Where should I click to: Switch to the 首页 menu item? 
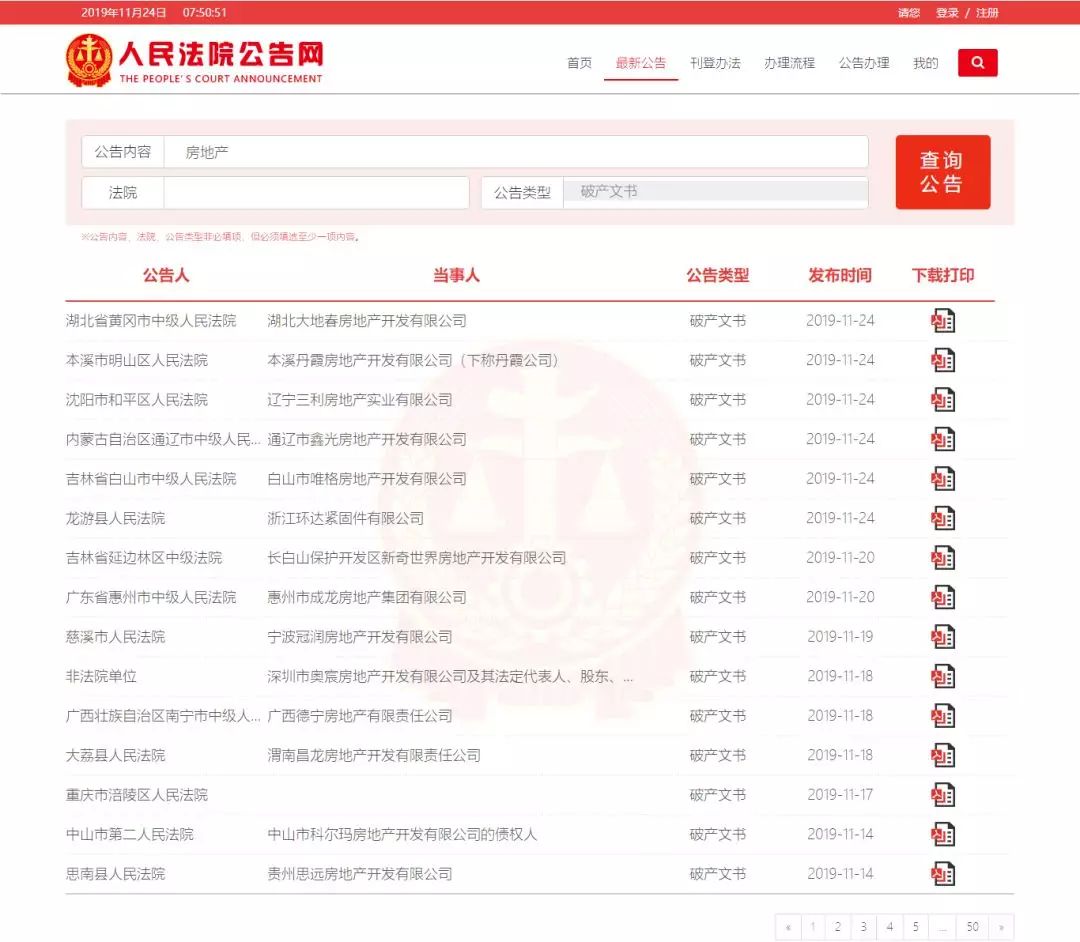[x=579, y=61]
